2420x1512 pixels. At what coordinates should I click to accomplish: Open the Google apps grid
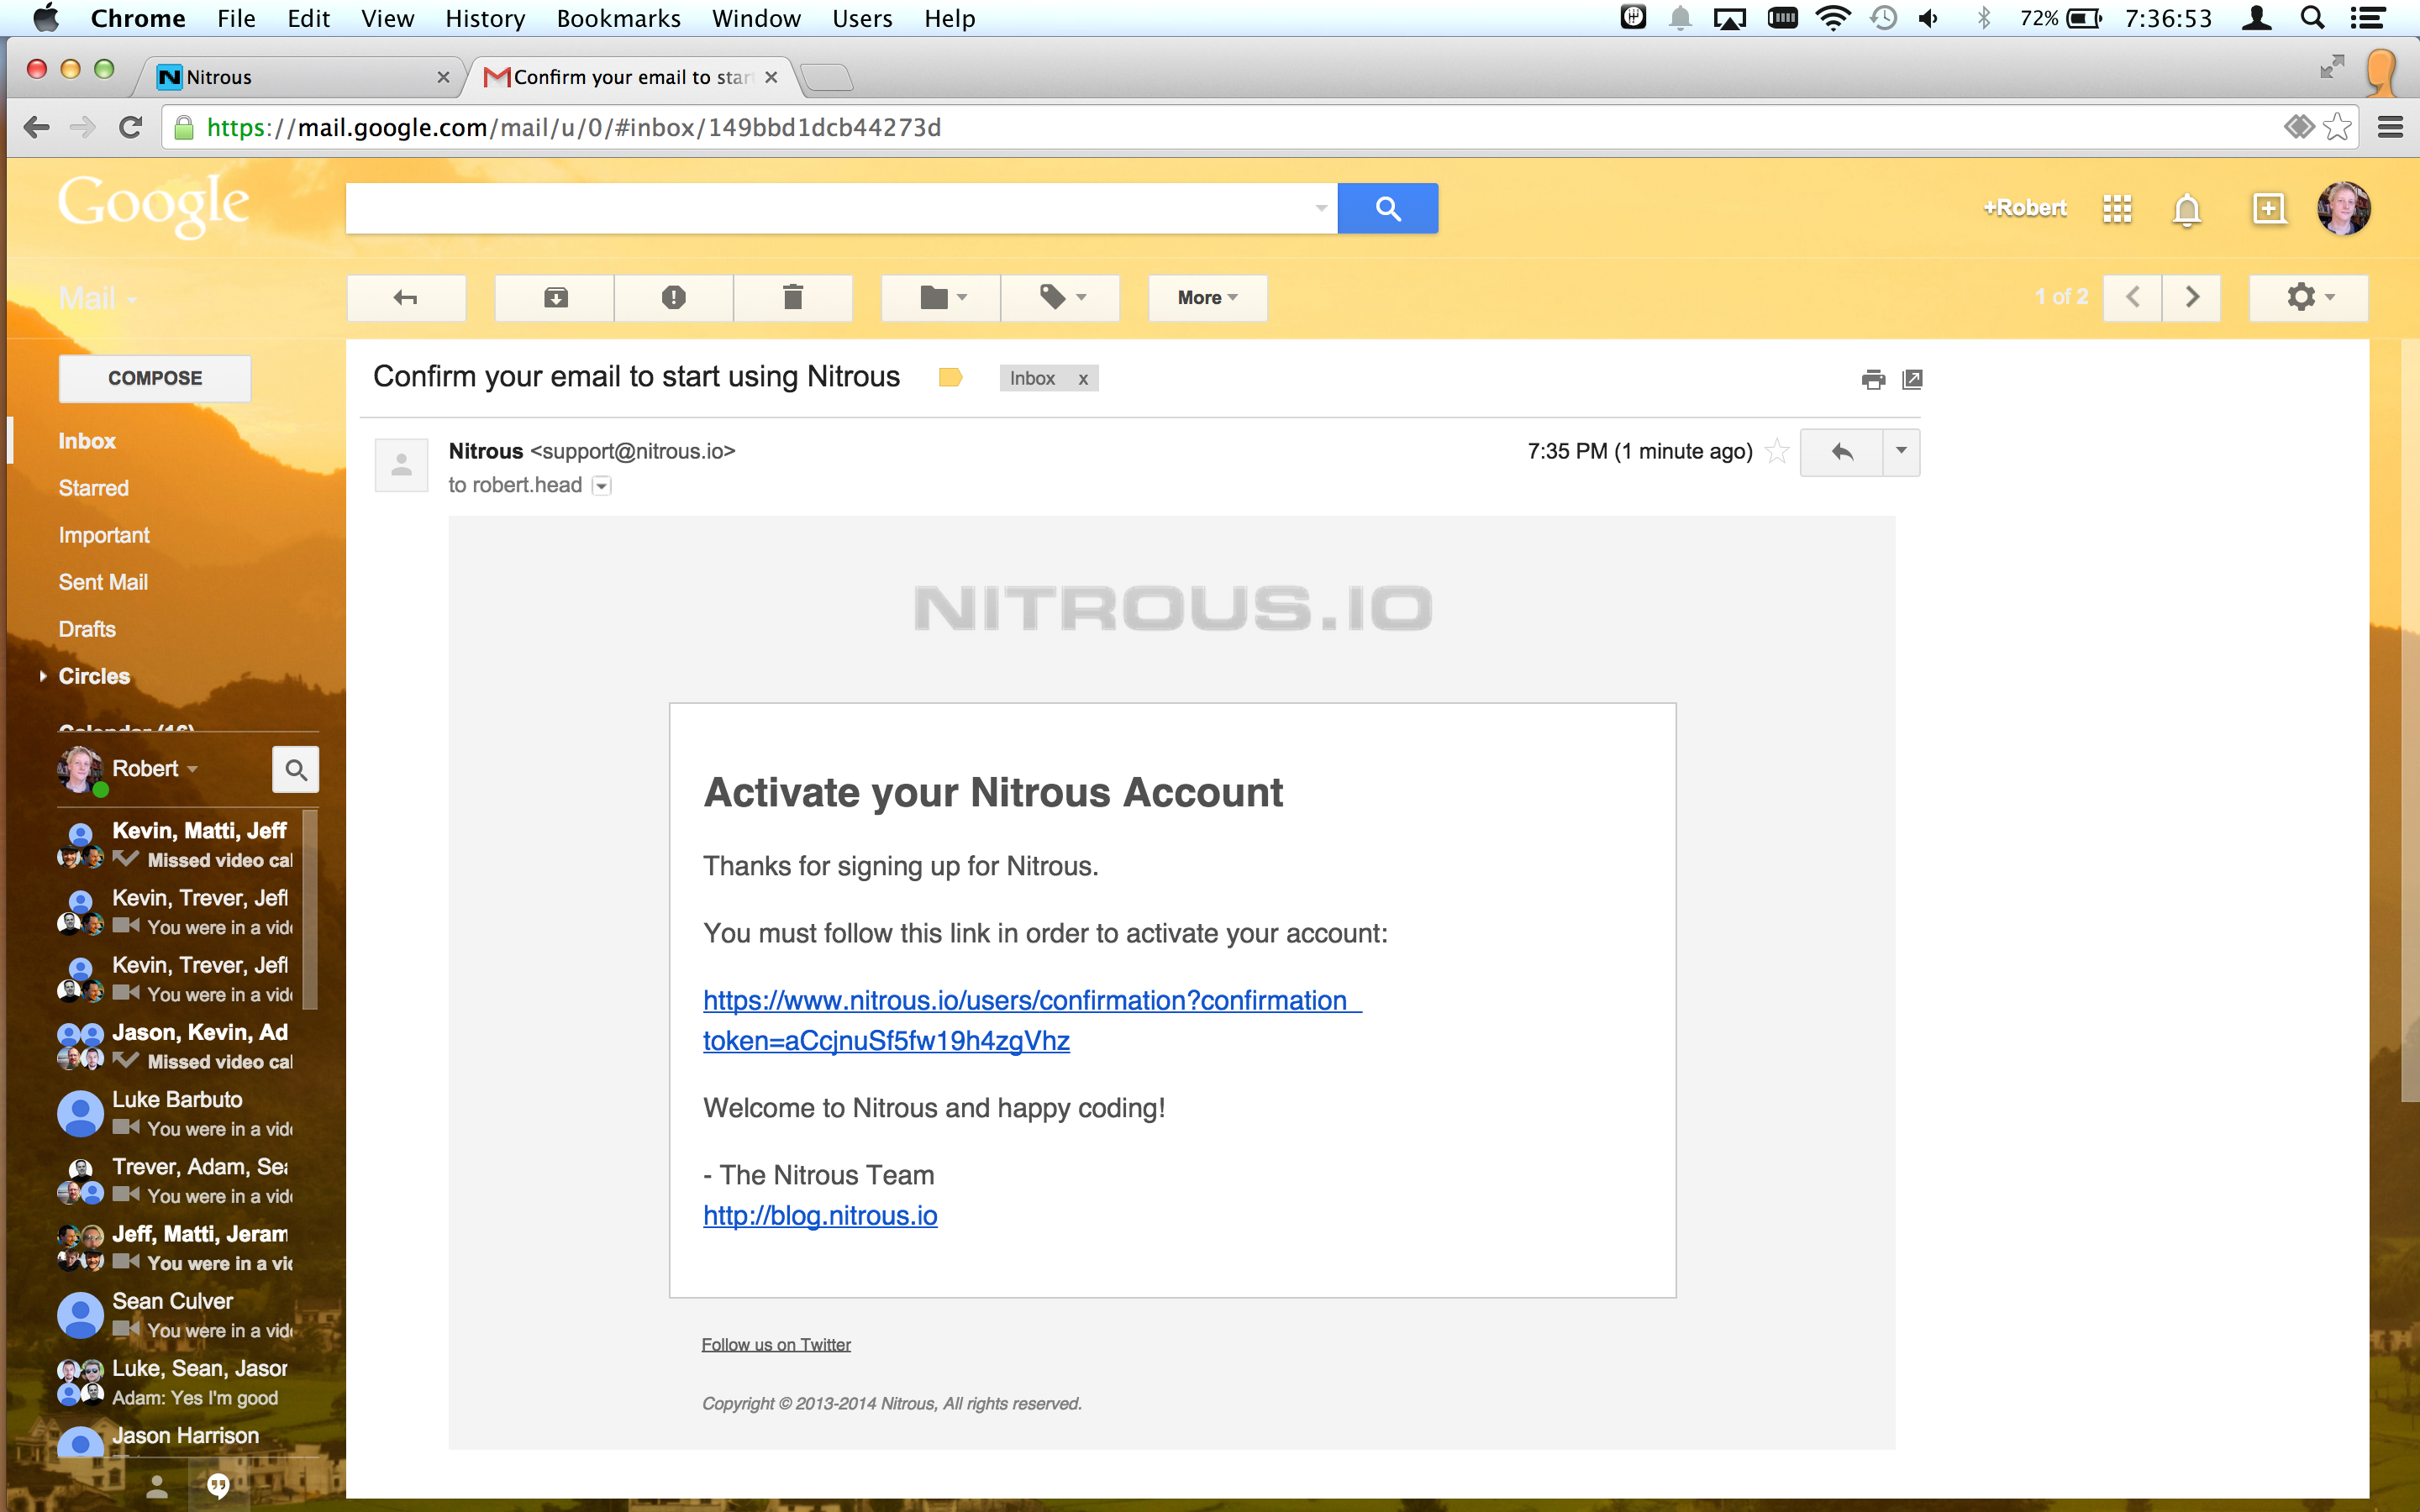pos(2117,209)
